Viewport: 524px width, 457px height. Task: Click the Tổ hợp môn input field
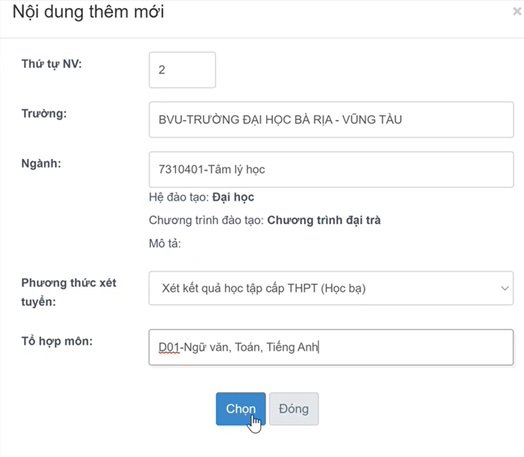(x=331, y=347)
